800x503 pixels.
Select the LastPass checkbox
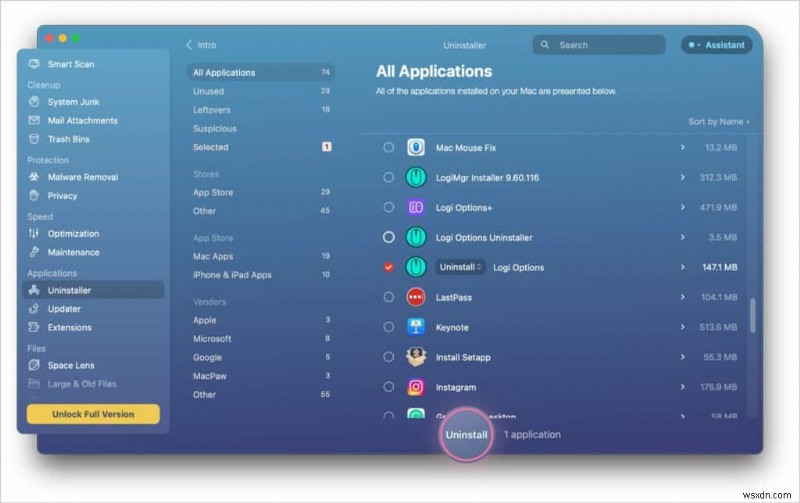point(389,297)
